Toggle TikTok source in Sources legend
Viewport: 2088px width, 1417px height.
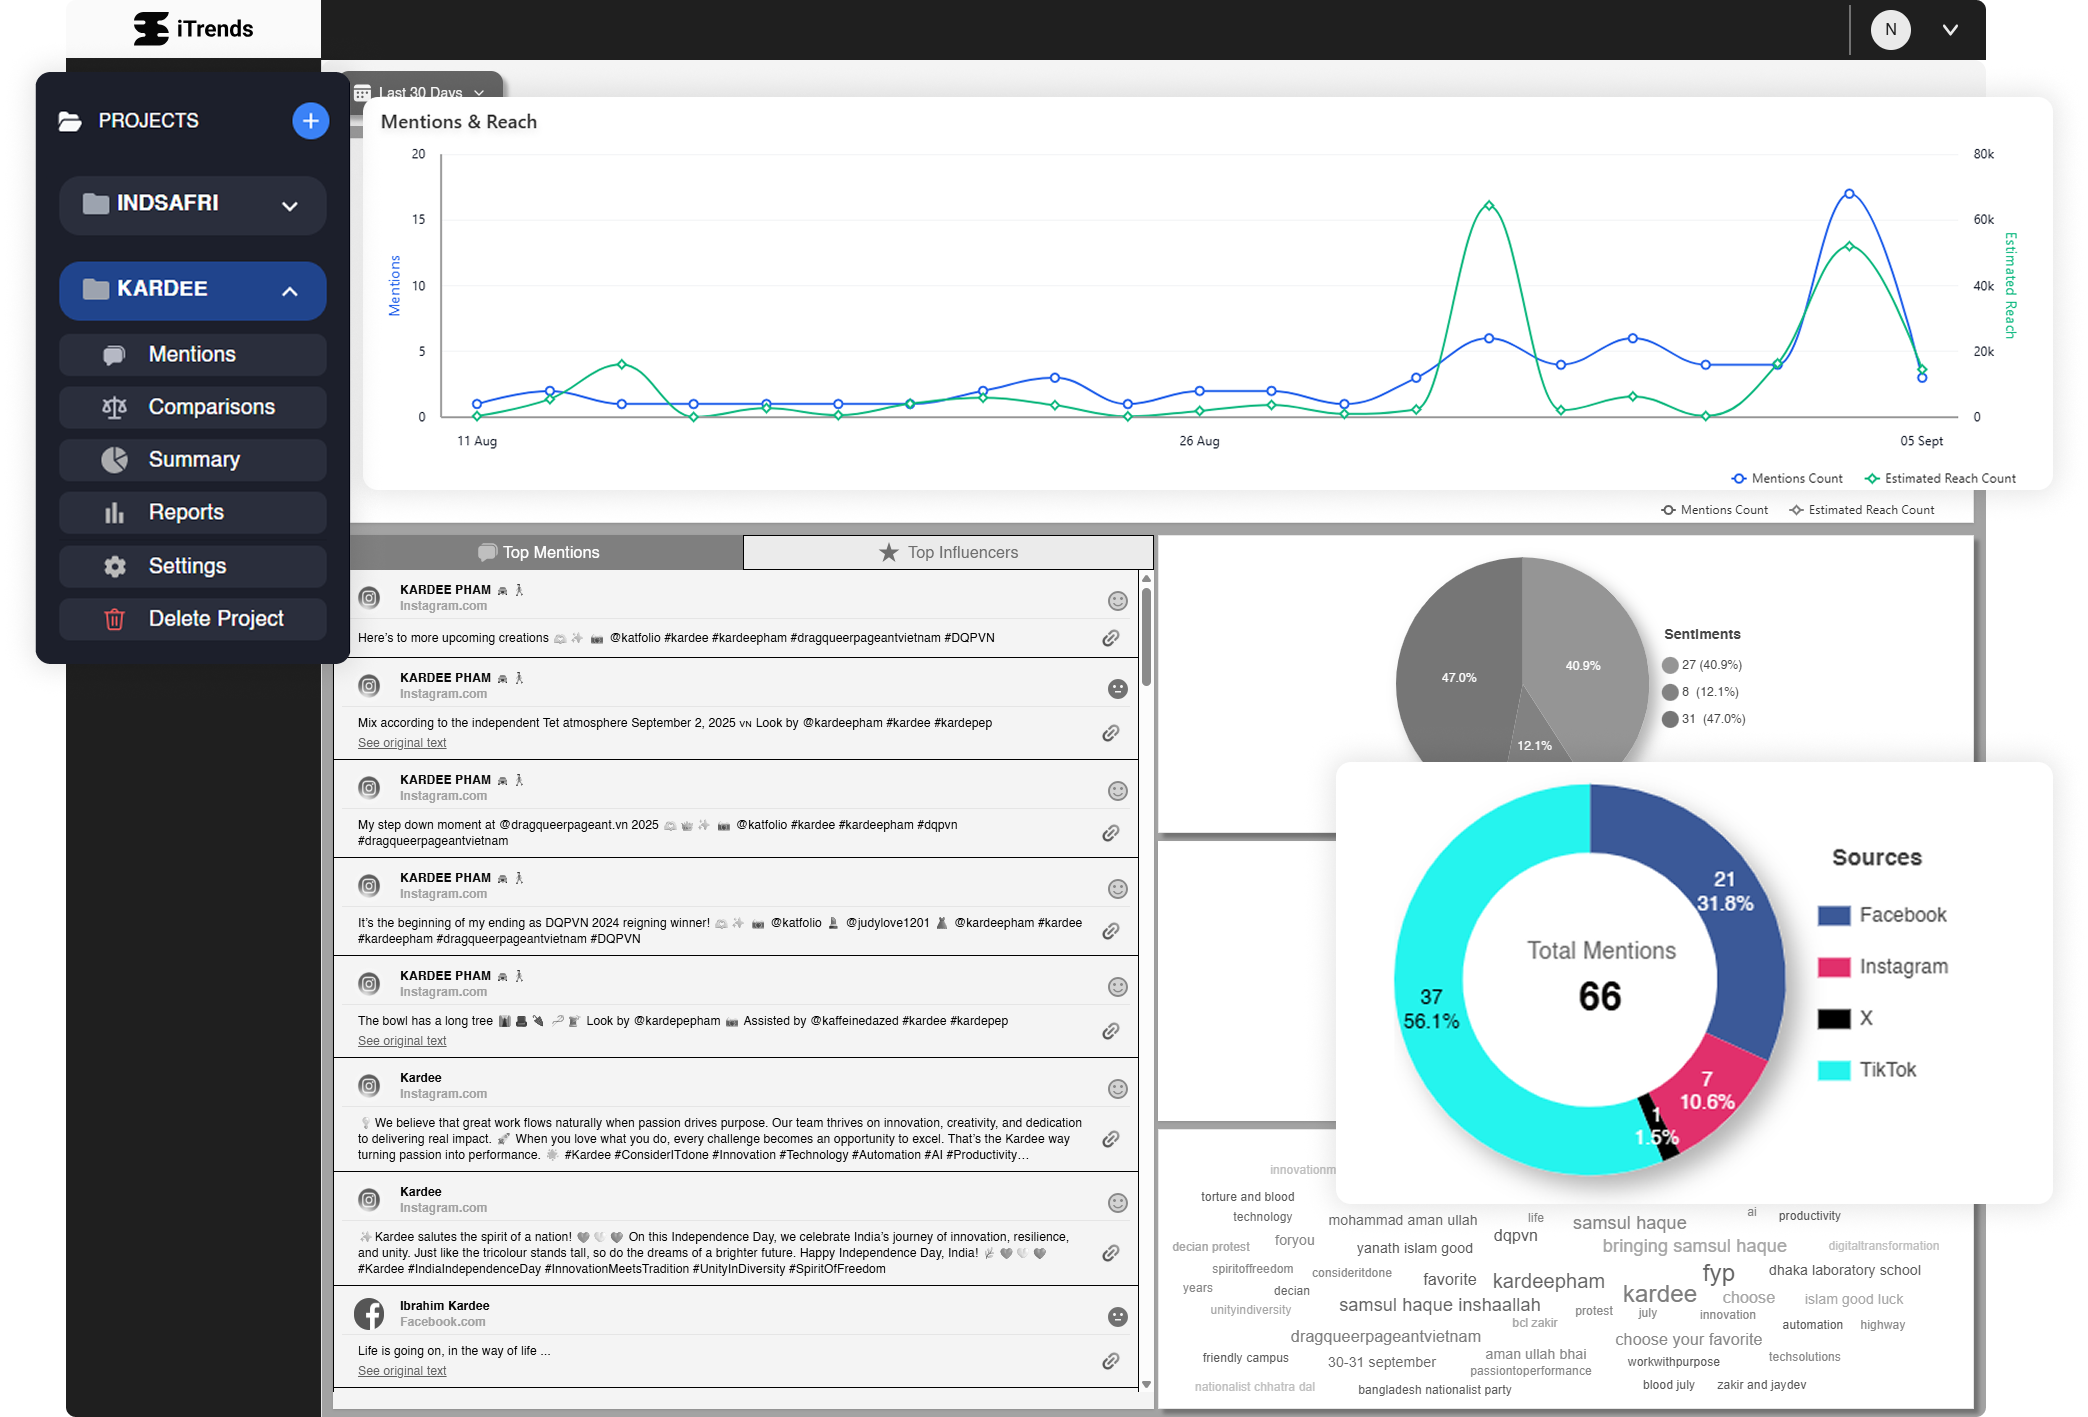pyautogui.click(x=1886, y=1070)
